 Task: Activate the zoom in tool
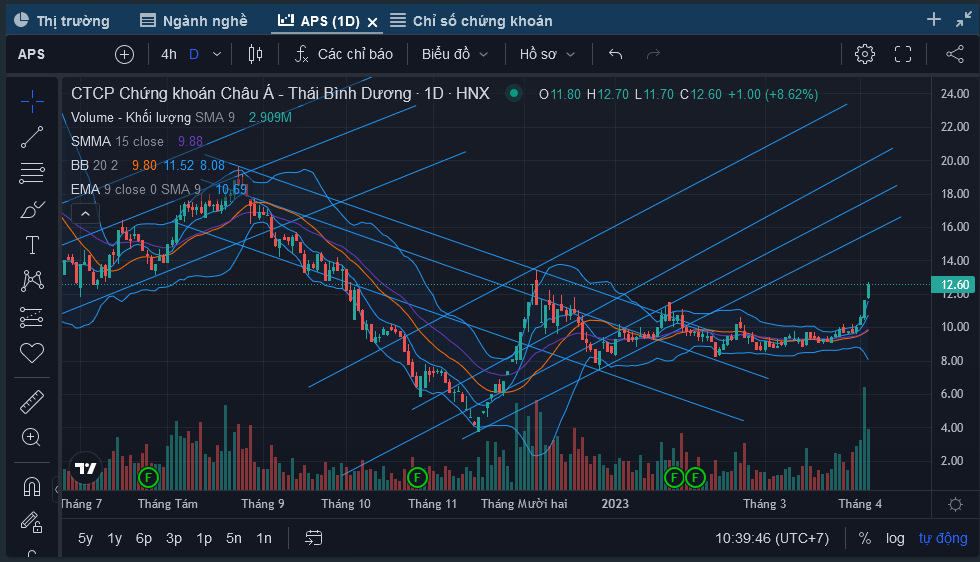[32, 437]
